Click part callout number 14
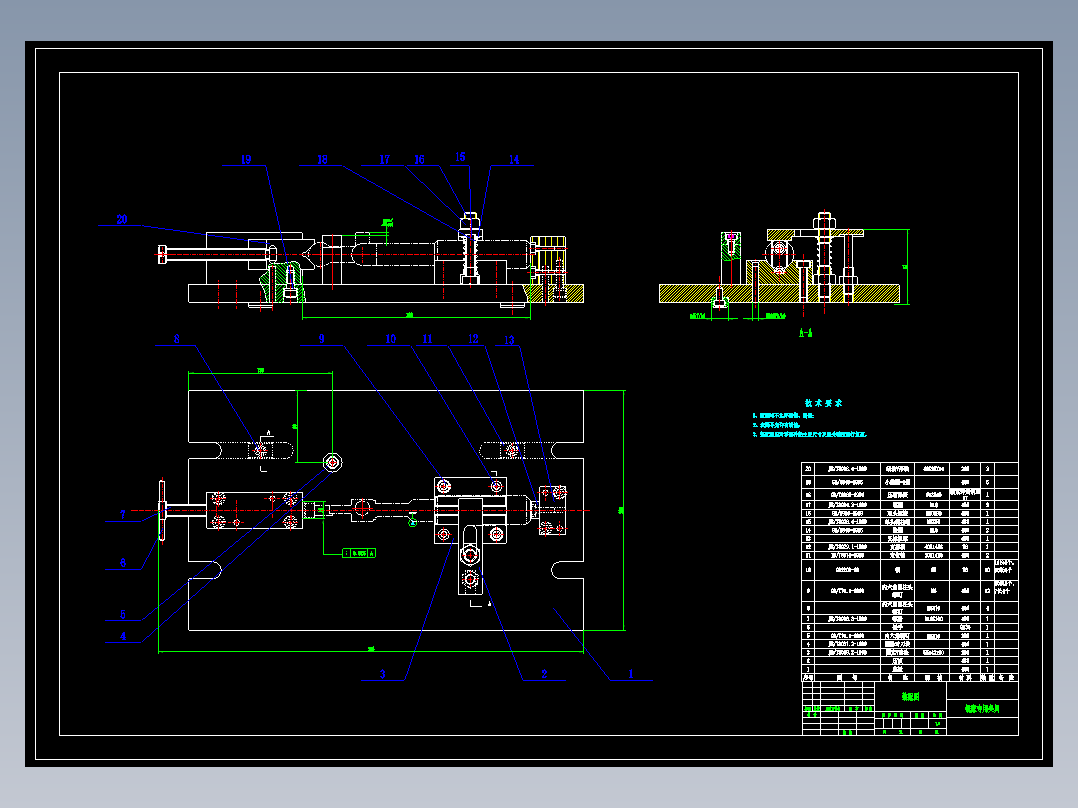Image resolution: width=1078 pixels, height=808 pixels. pos(514,160)
